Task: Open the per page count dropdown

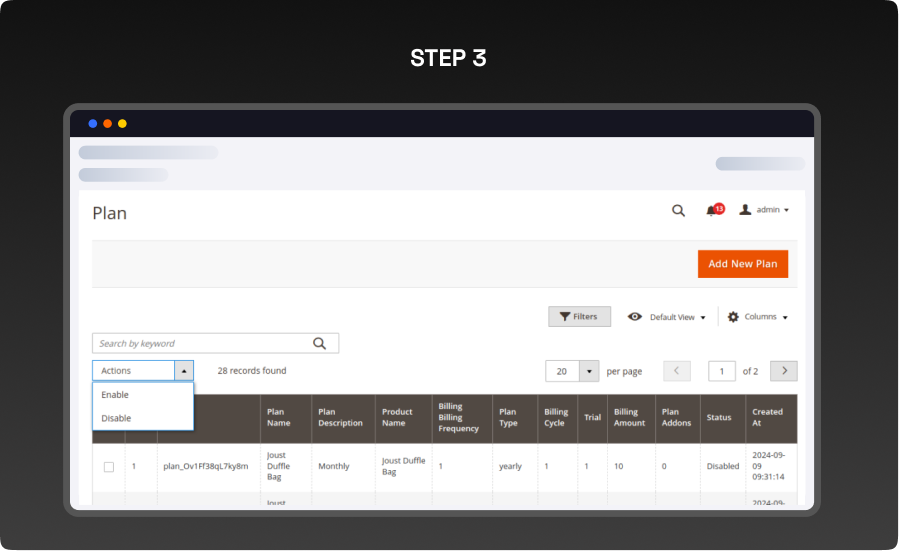Action: click(x=589, y=371)
